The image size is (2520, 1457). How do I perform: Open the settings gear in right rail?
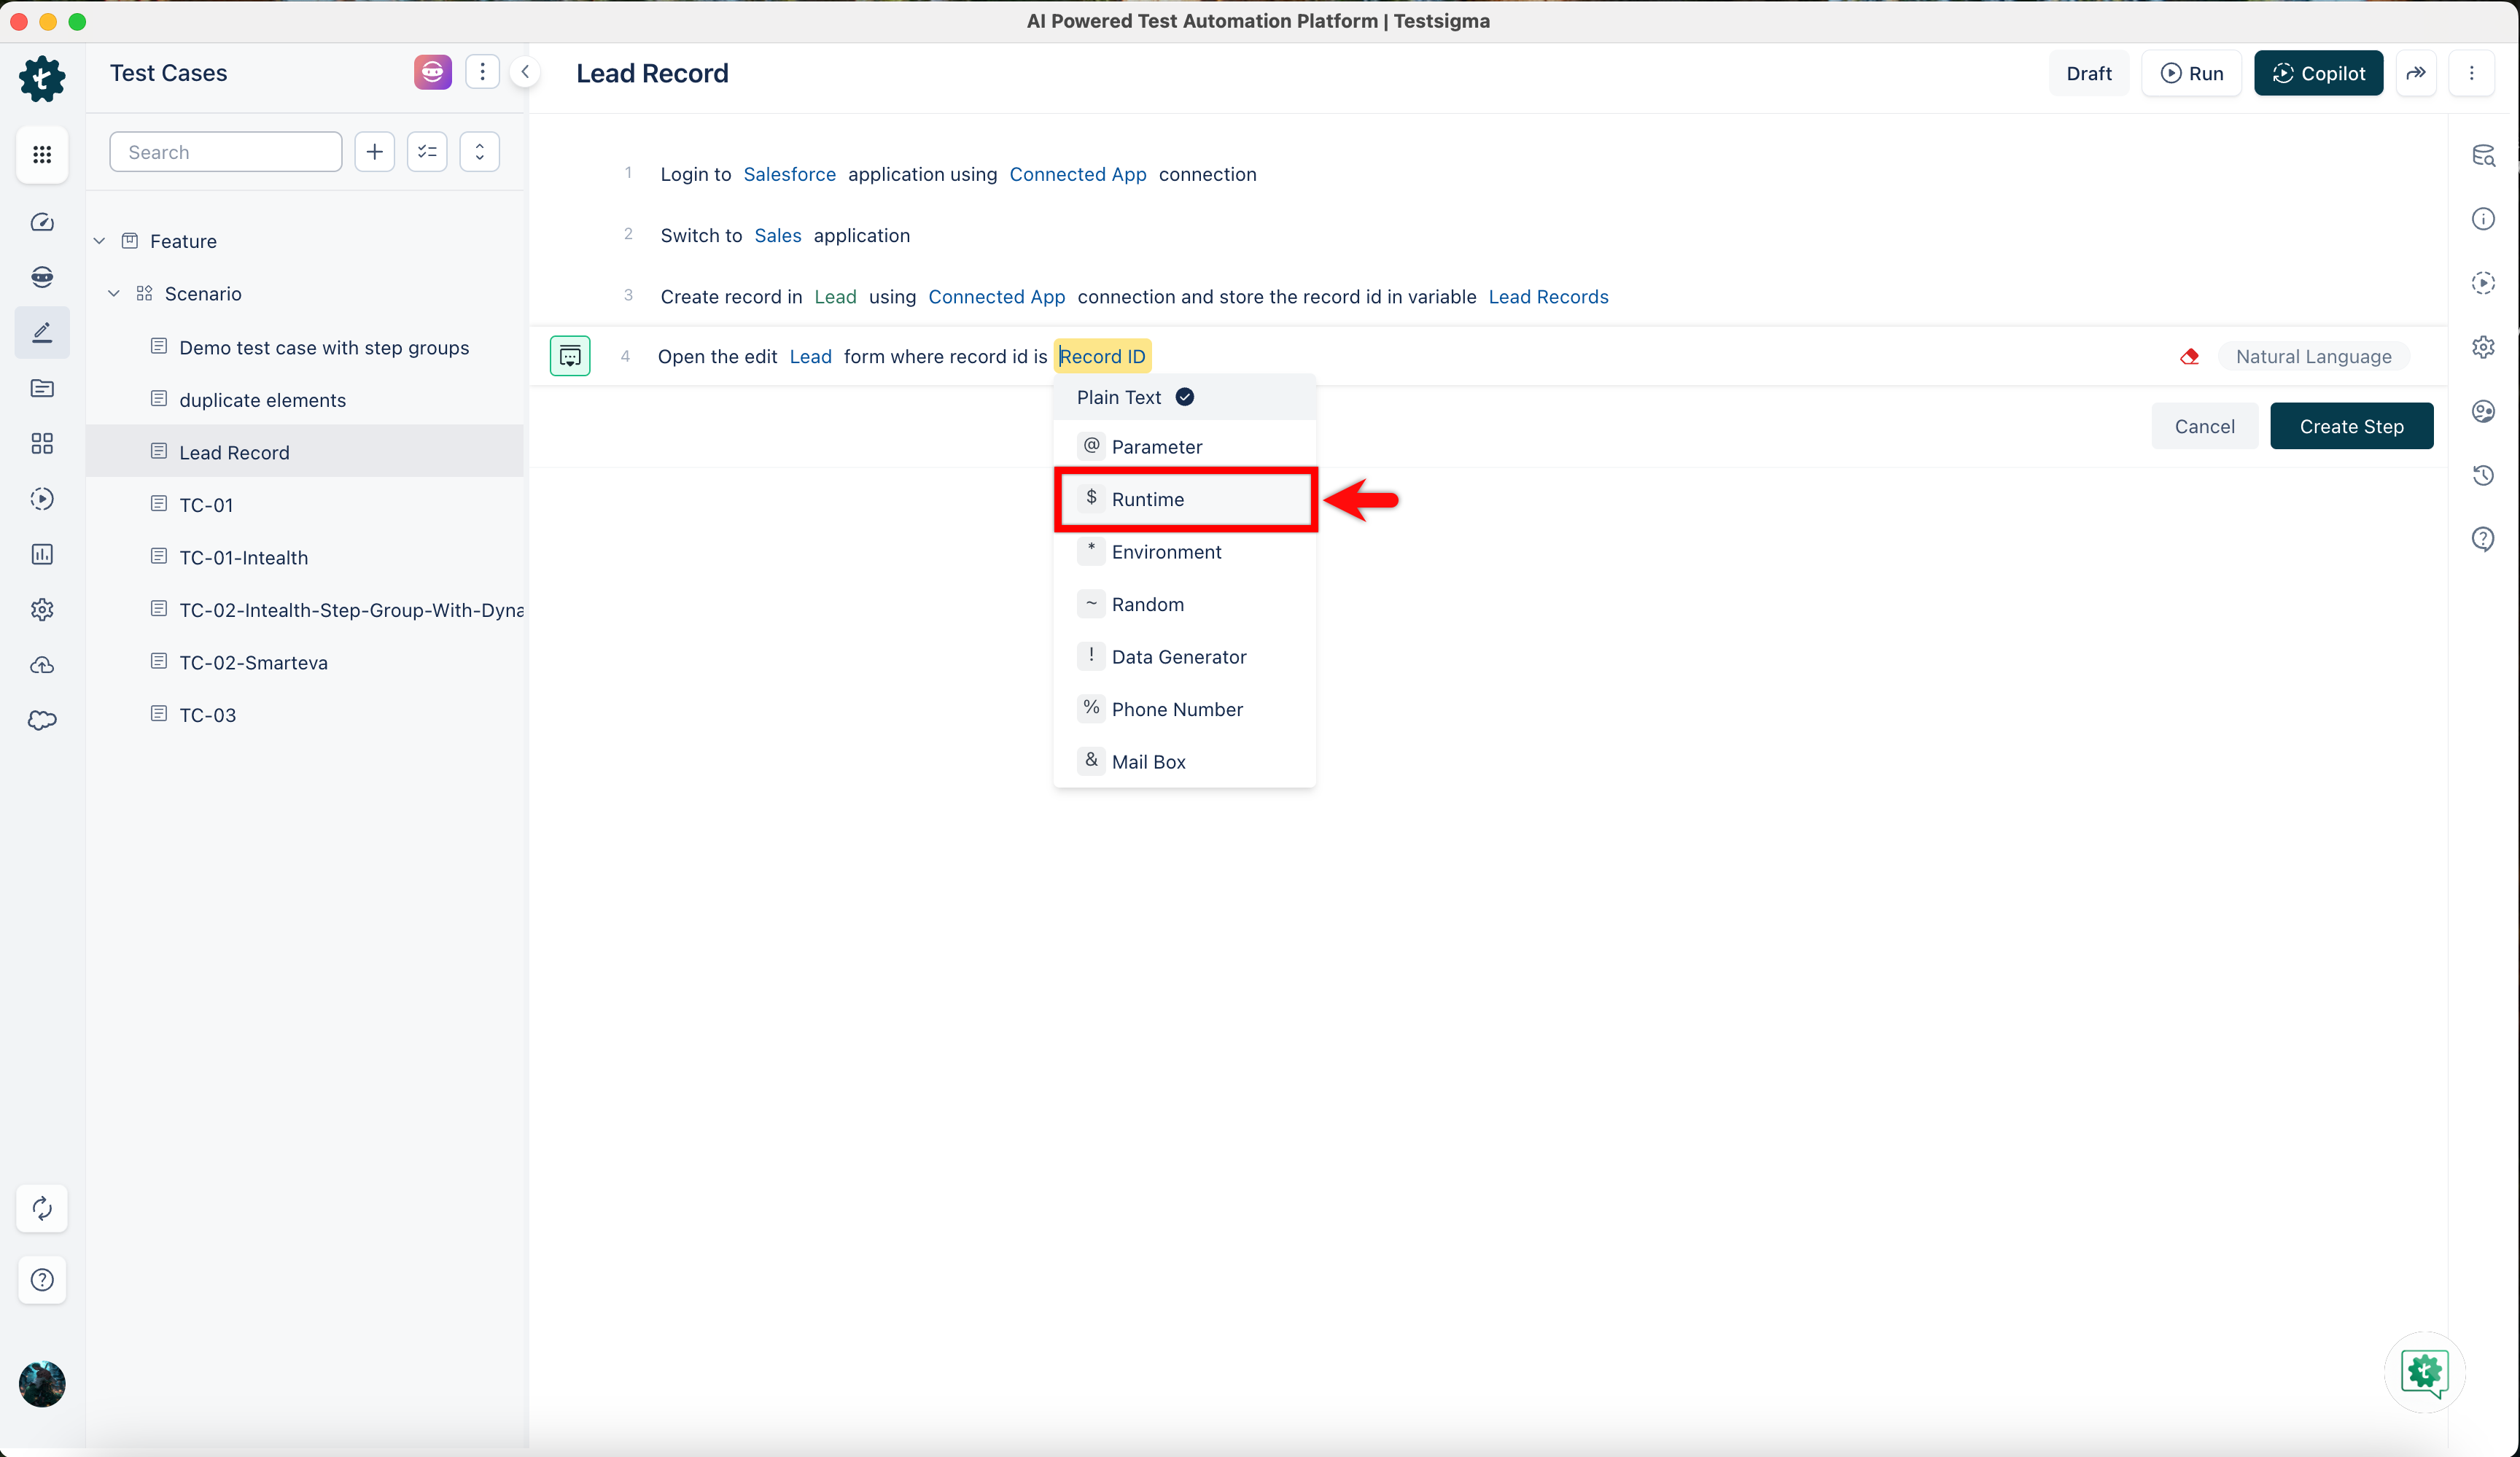(2483, 347)
